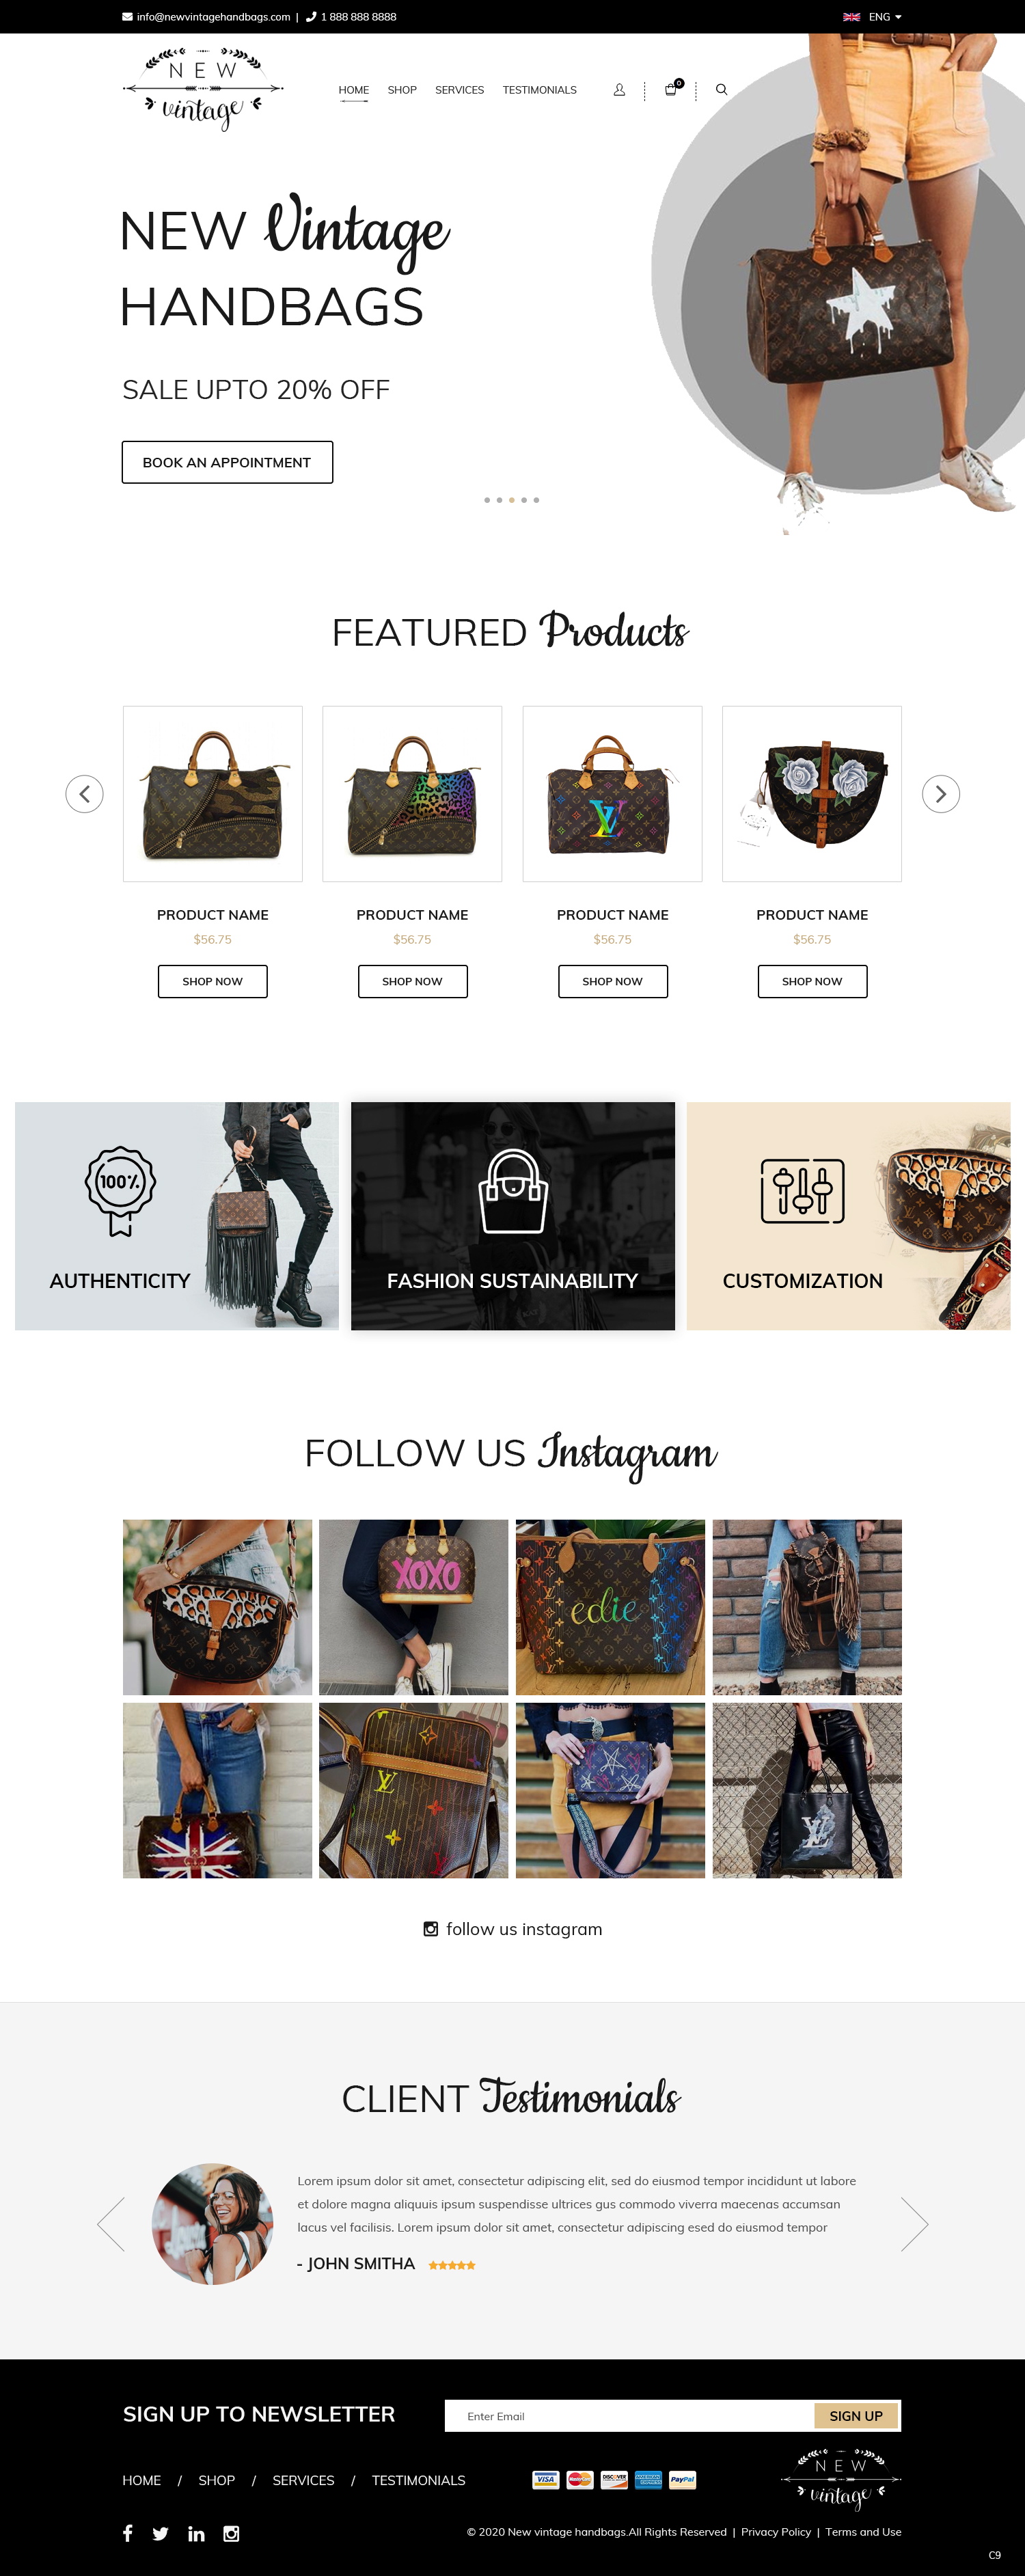Click the search magnifier icon
1025x2576 pixels.
coord(721,90)
